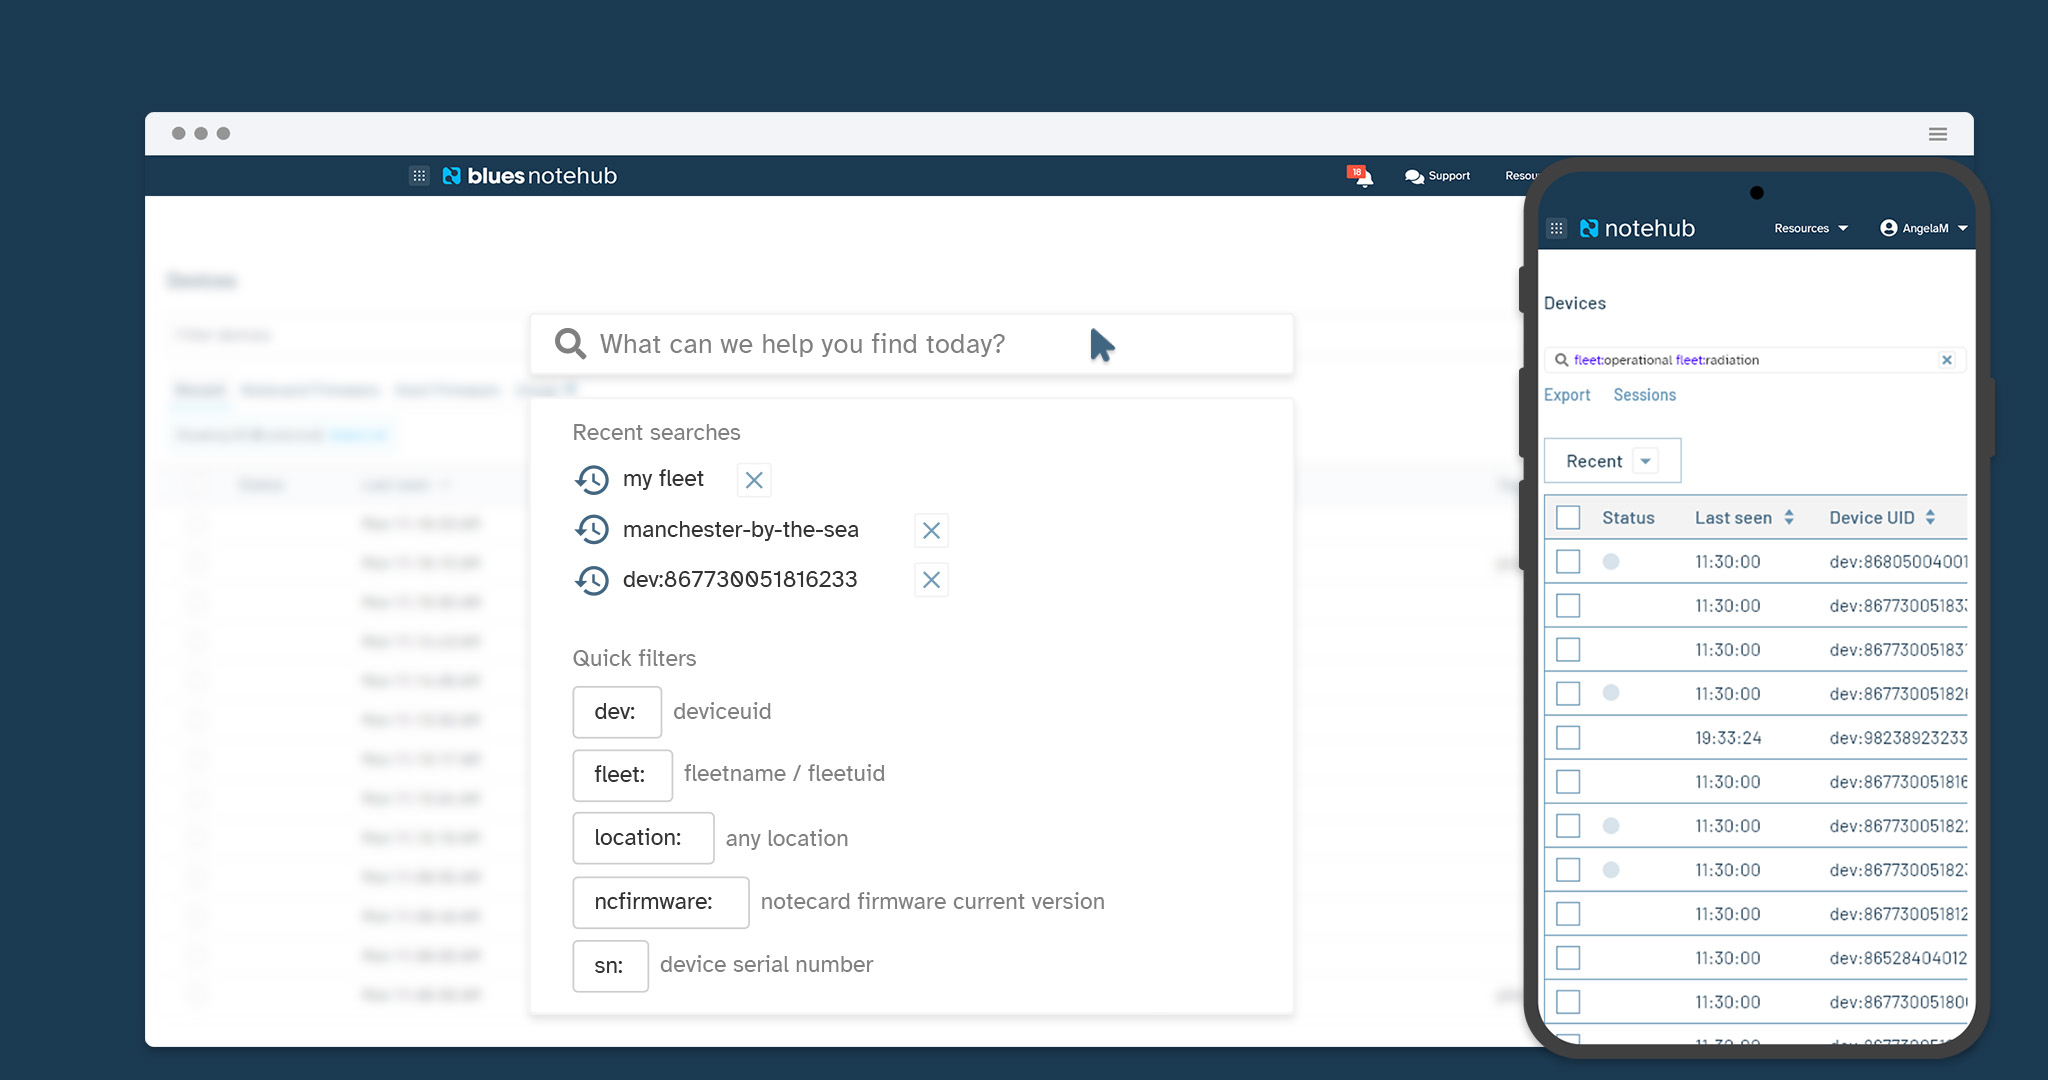
Task: Click the Support chat bubble icon
Action: pyautogui.click(x=1414, y=176)
